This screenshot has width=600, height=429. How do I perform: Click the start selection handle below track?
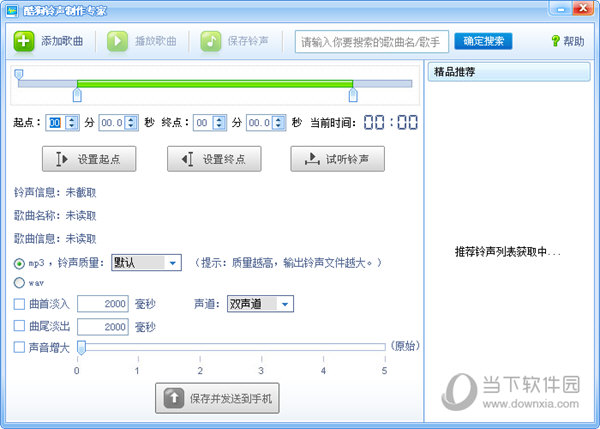pyautogui.click(x=77, y=95)
